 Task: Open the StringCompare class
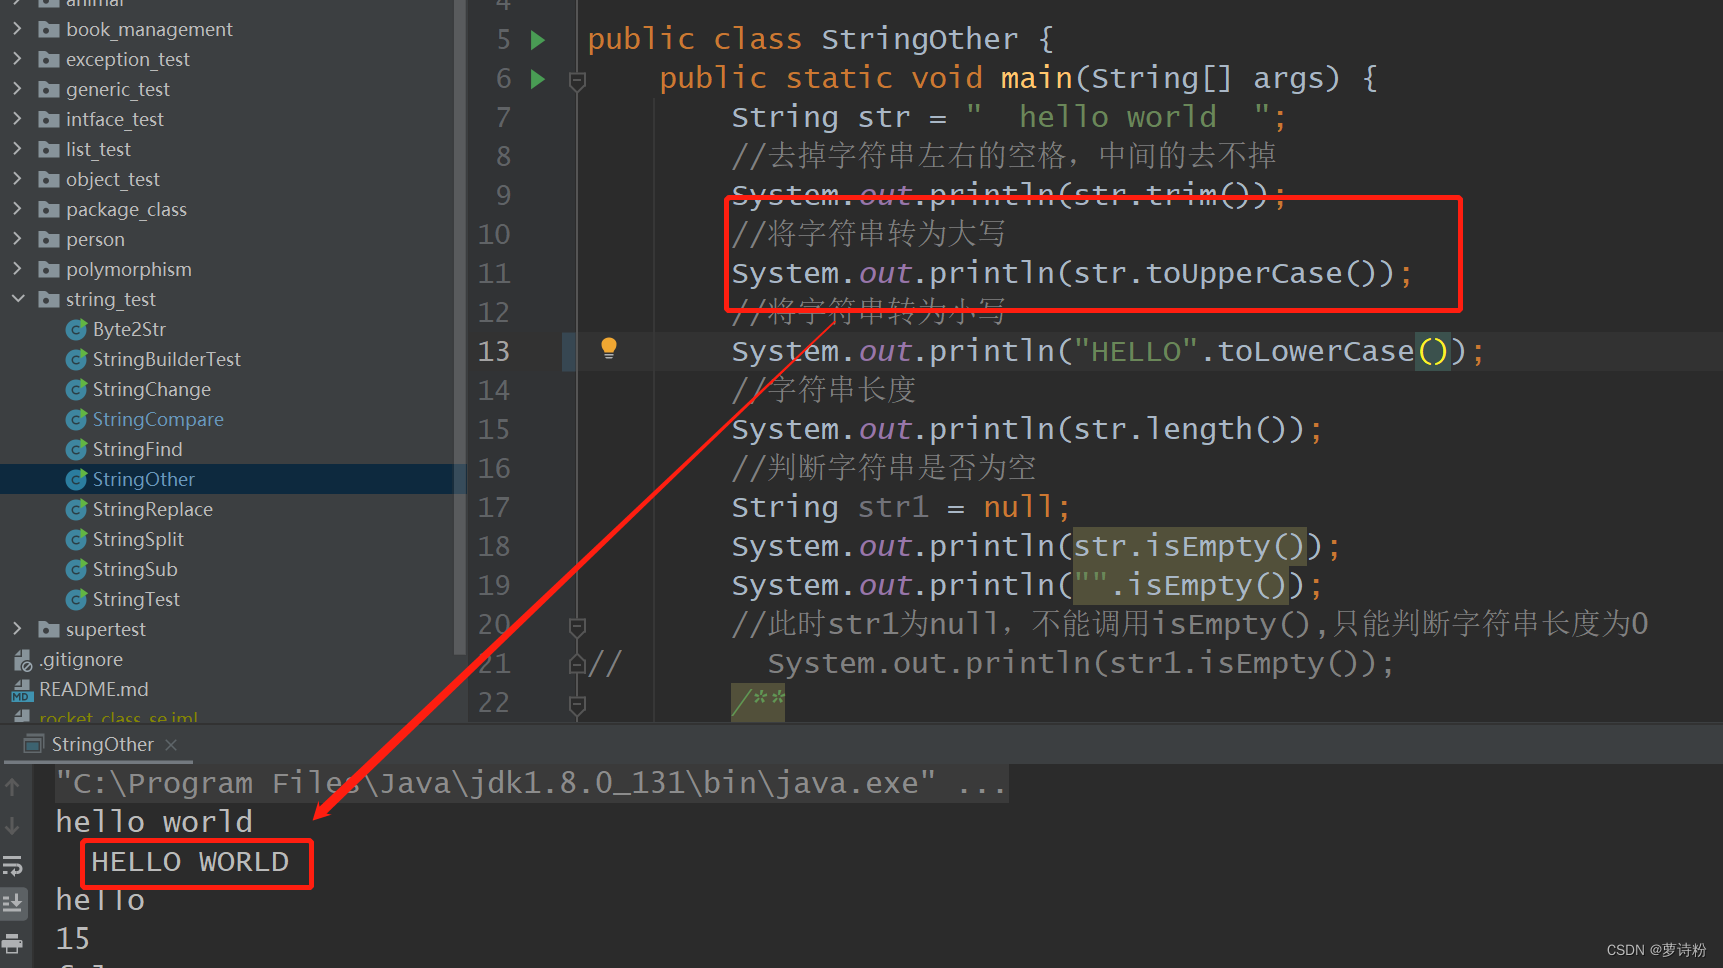coord(158,419)
